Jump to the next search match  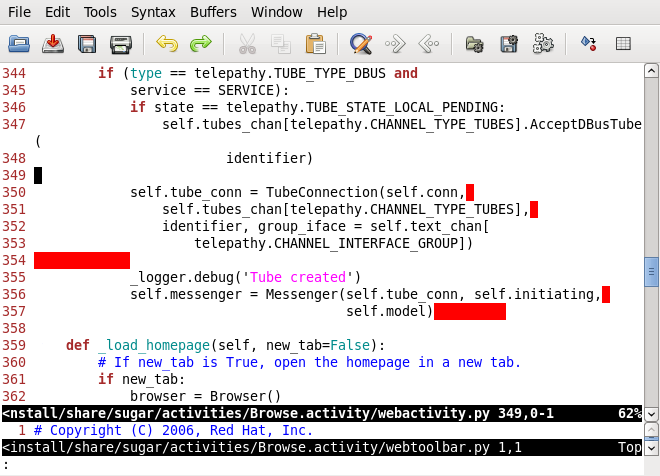pos(395,44)
